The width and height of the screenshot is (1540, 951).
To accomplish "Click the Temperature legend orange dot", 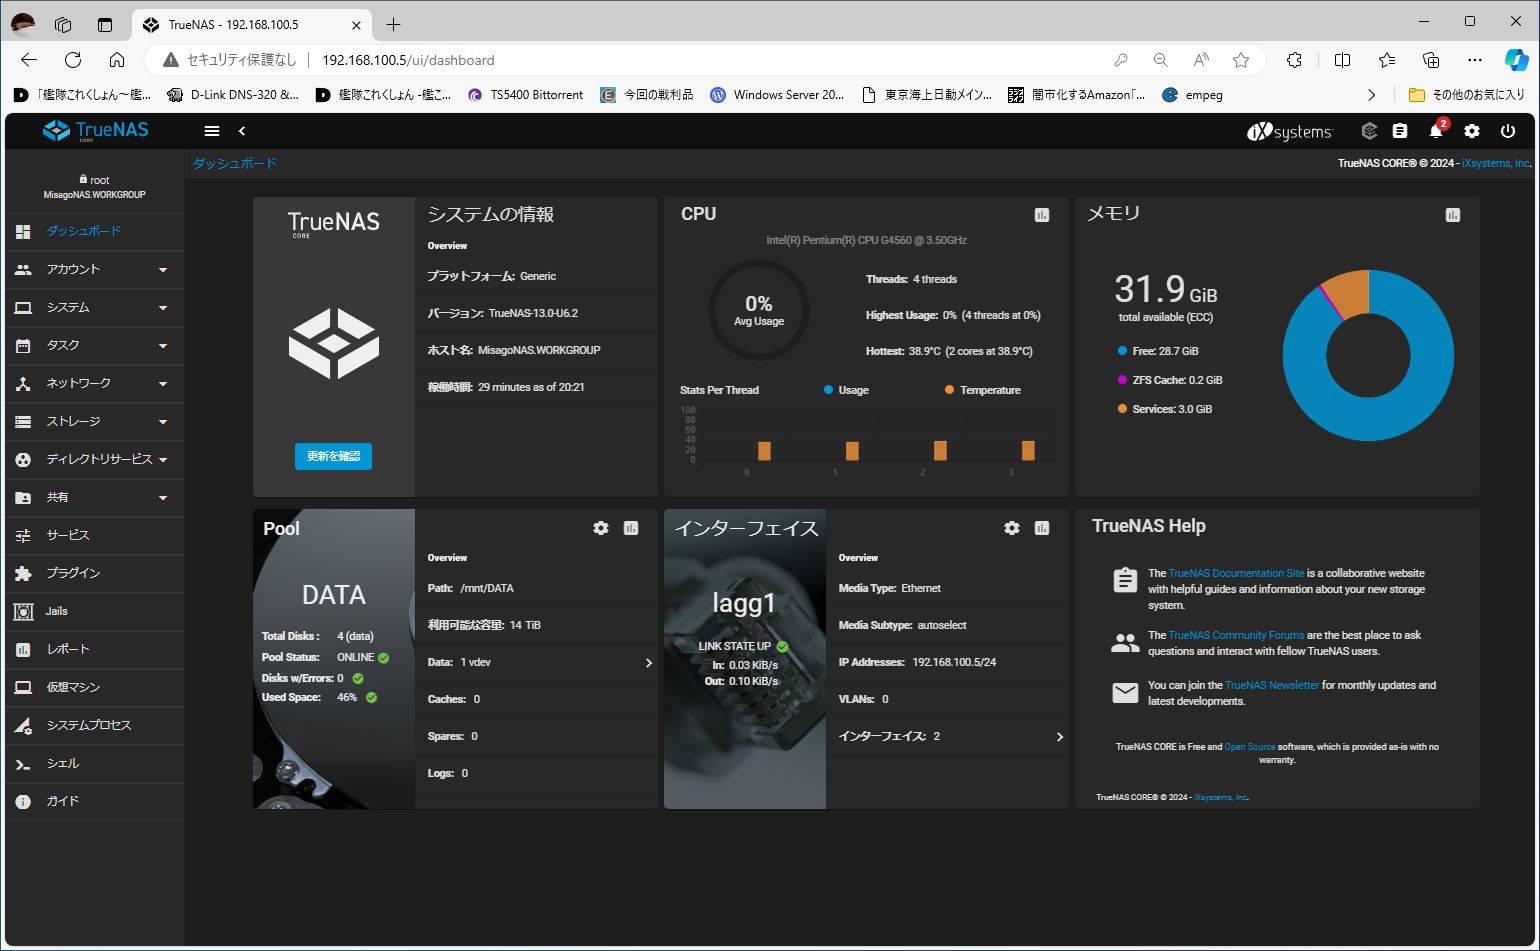I will coord(949,390).
